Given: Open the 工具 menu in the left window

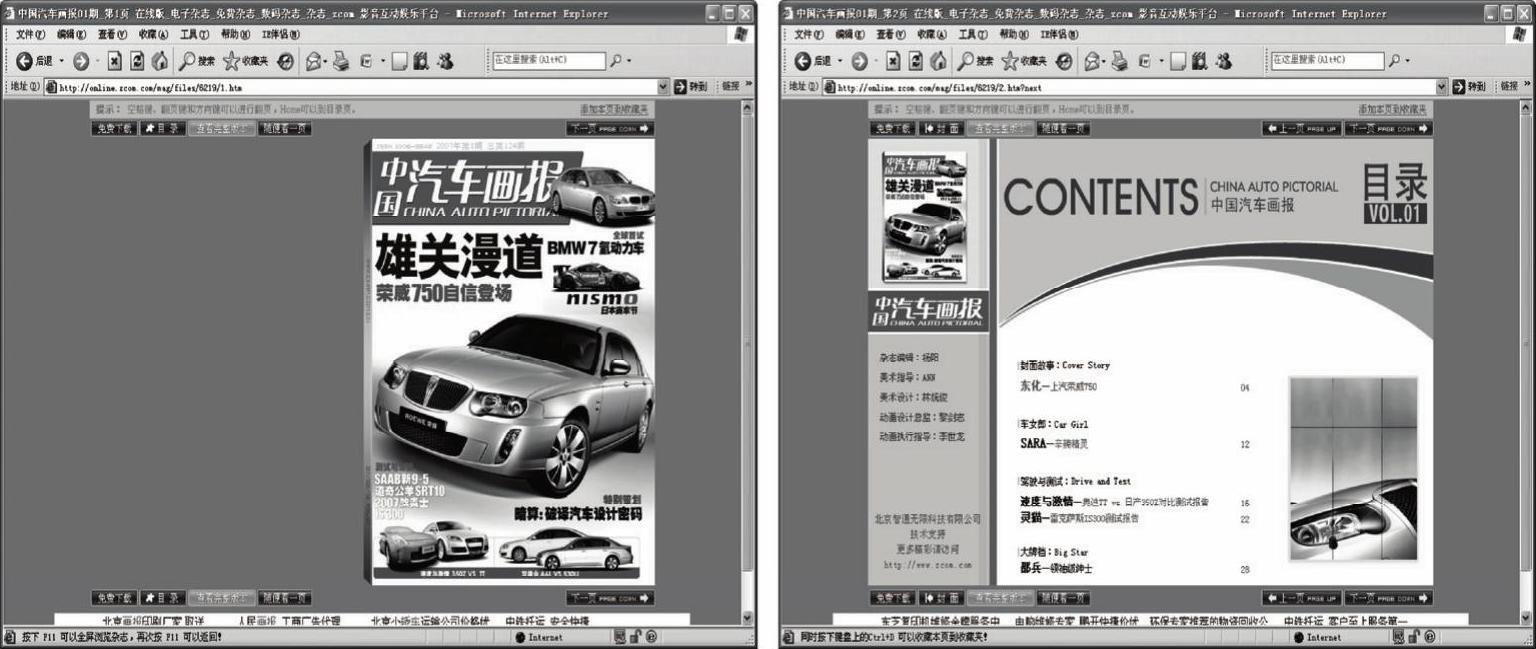Looking at the screenshot, I should point(194,34).
